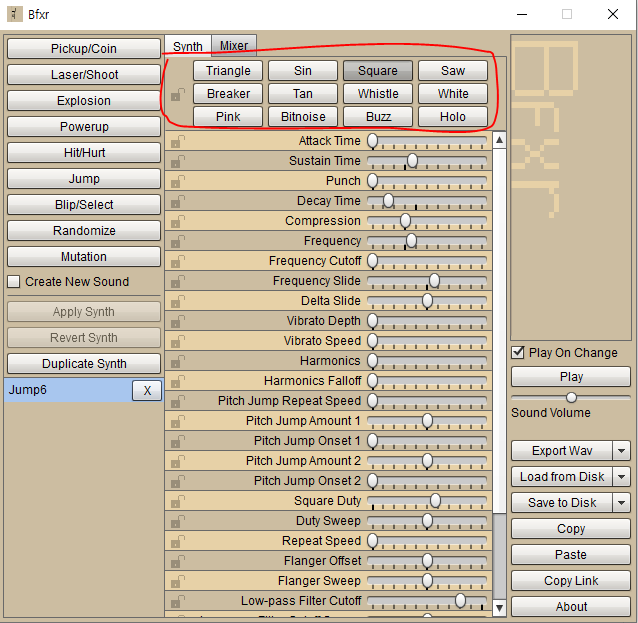Click the Randomize button
This screenshot has height=623, width=638.
pyautogui.click(x=84, y=231)
